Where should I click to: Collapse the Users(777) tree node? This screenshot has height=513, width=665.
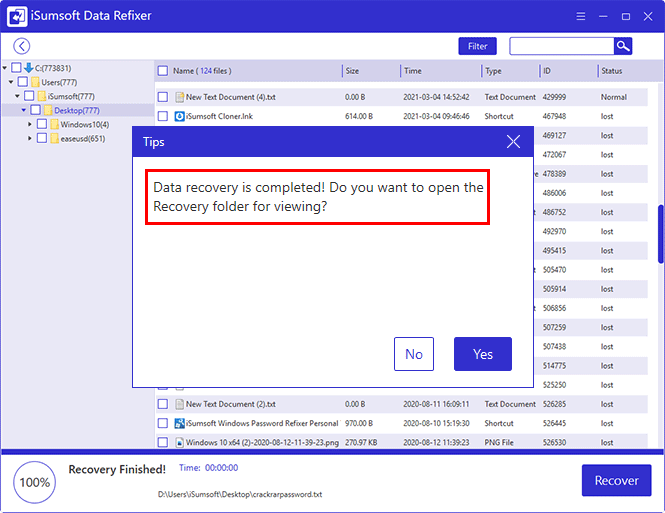tap(11, 82)
